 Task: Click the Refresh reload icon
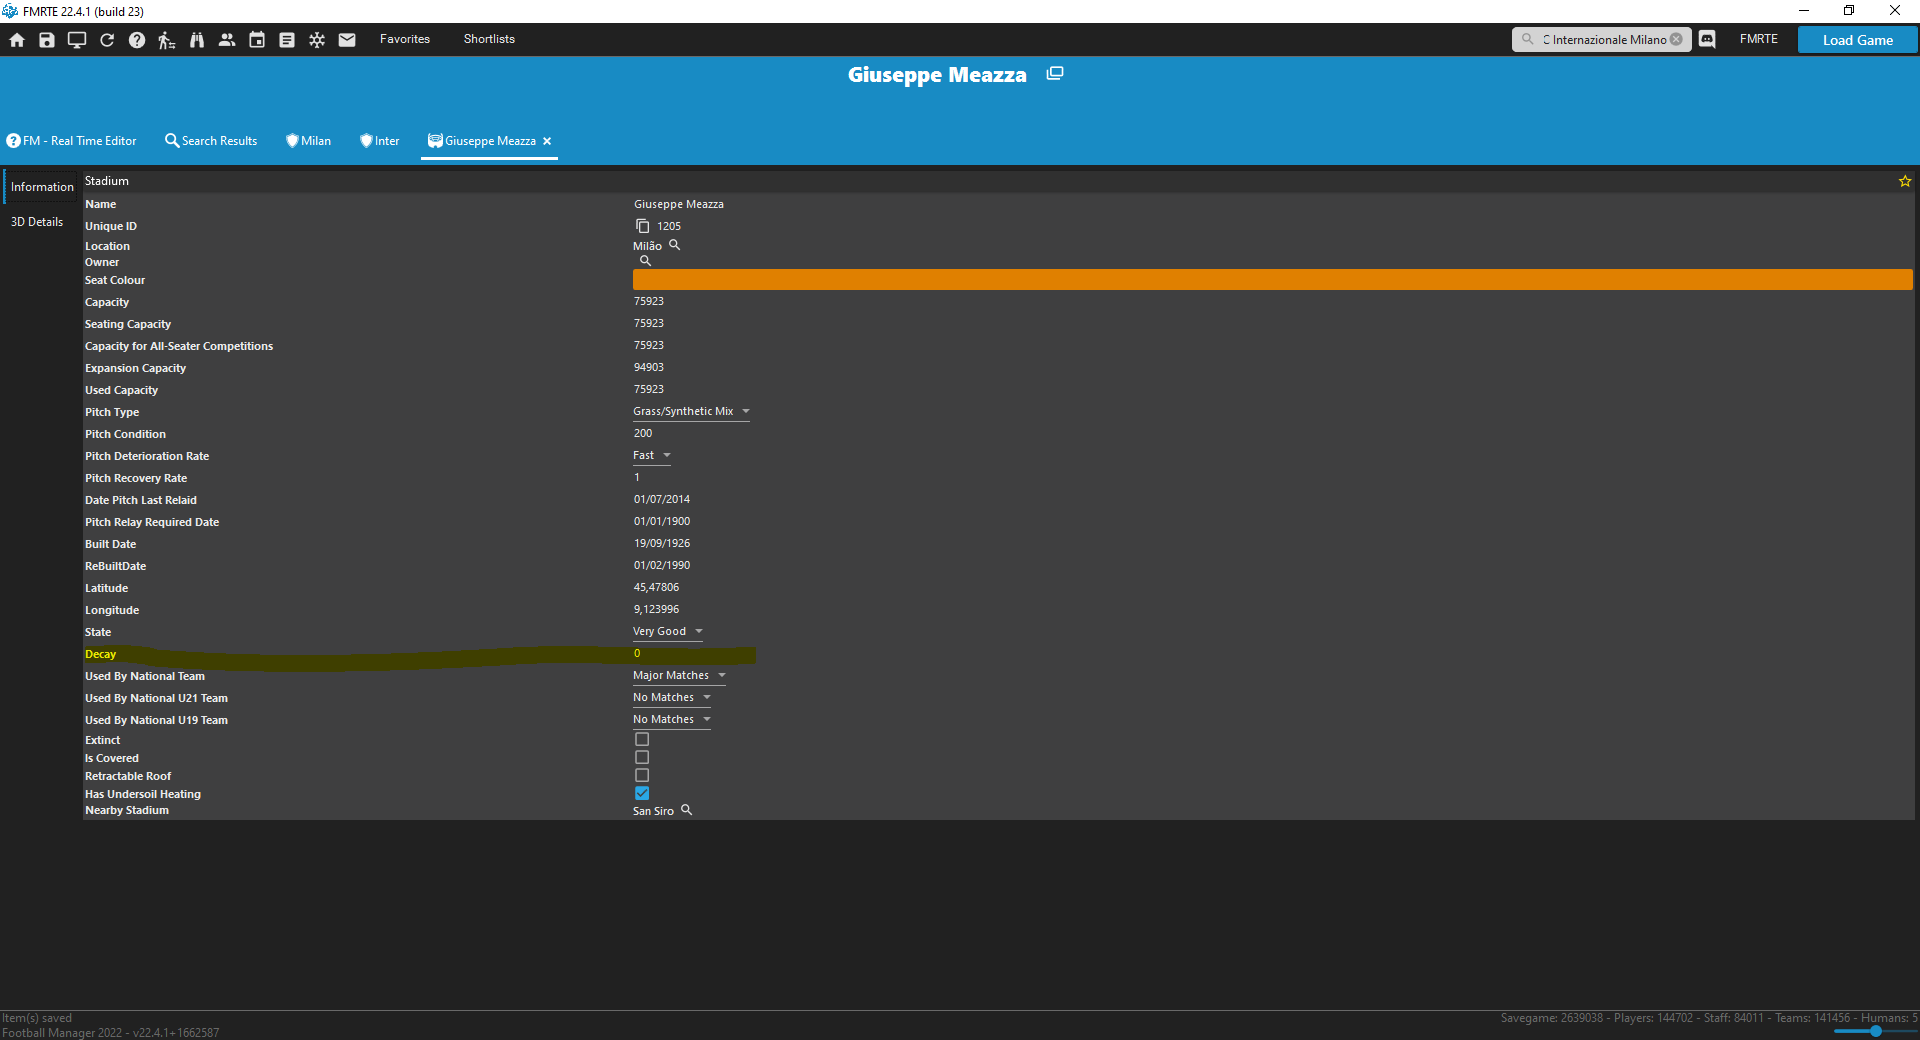point(107,40)
